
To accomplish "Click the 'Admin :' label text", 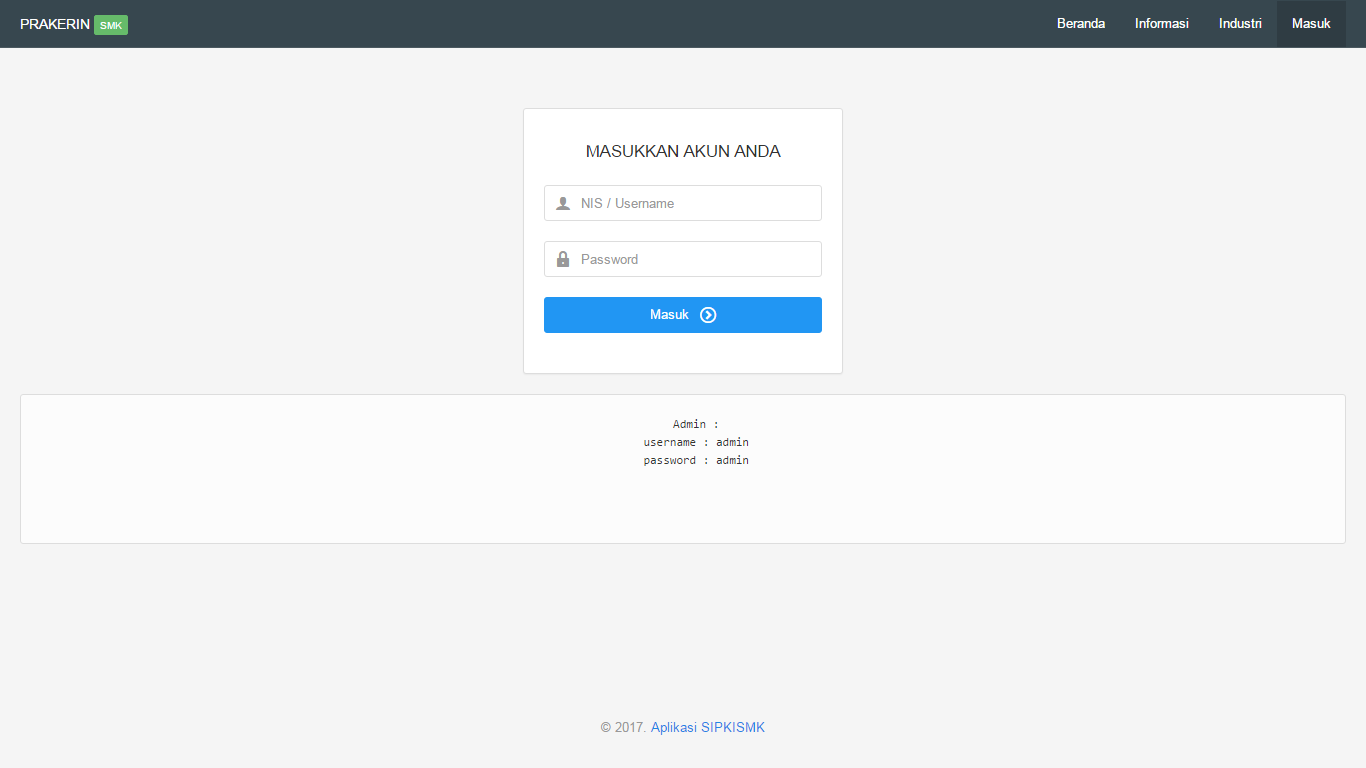I will [x=695, y=425].
